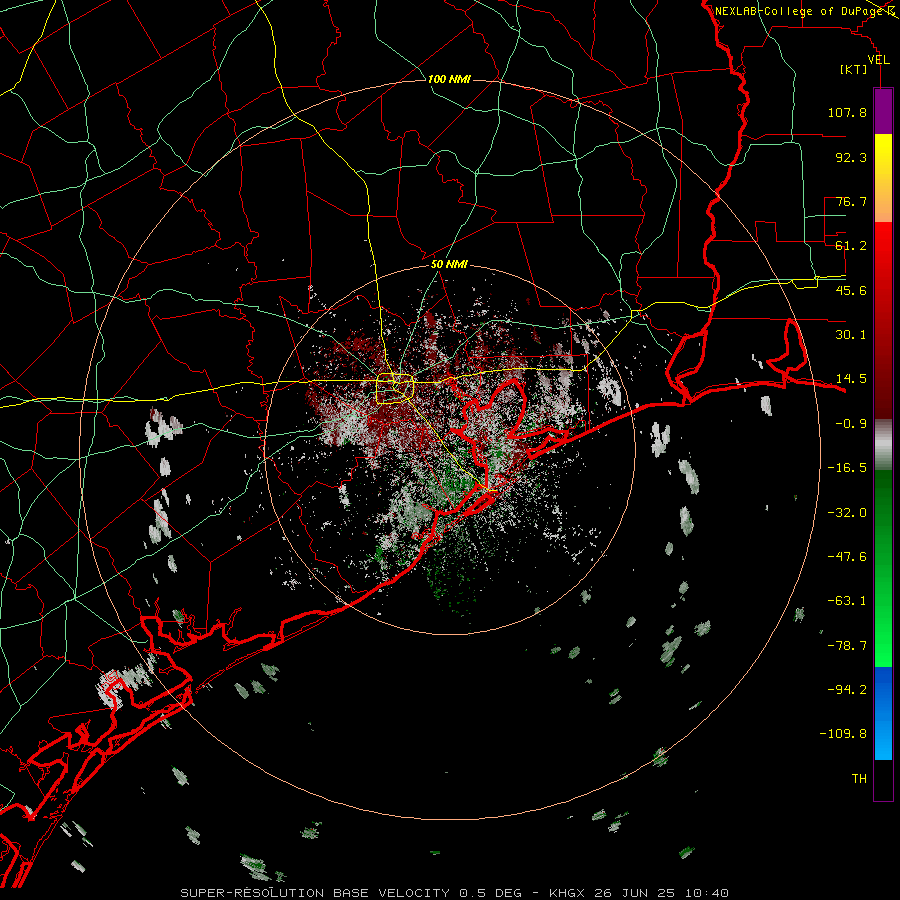Click the KHGX station identifier in caption
The image size is (900, 900).
(567, 893)
